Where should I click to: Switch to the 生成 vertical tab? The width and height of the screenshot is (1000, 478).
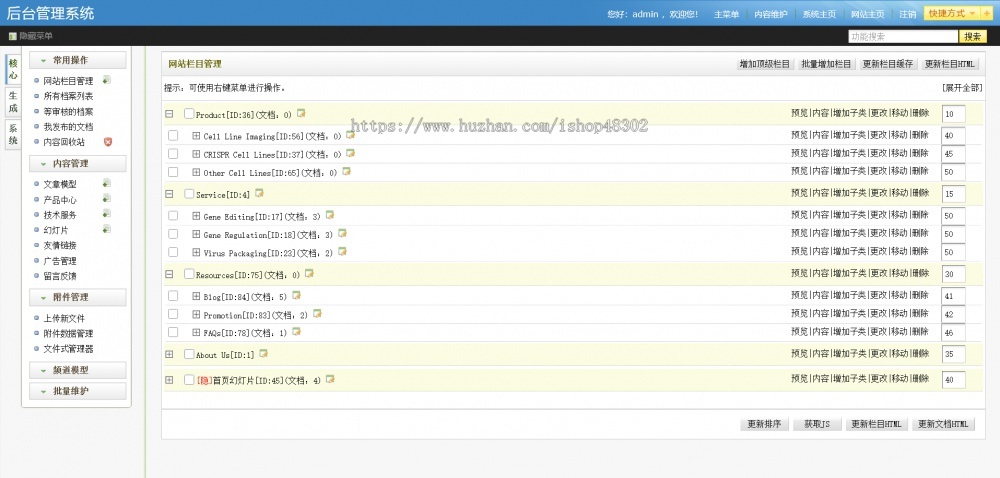point(13,103)
